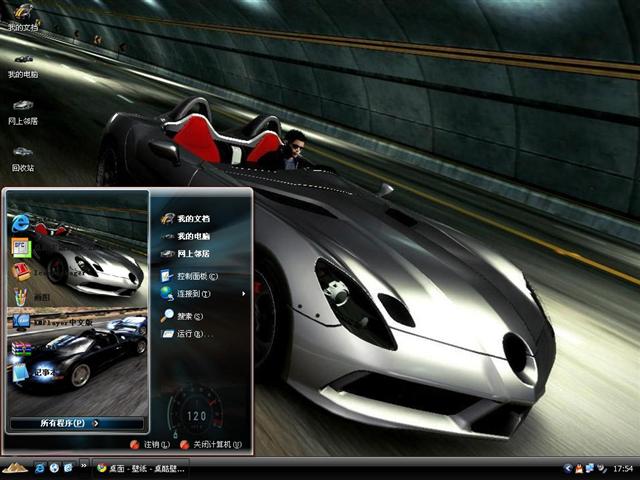Click the 注销 log off button
Image resolution: width=640 pixels, height=480 pixels.
[149, 444]
